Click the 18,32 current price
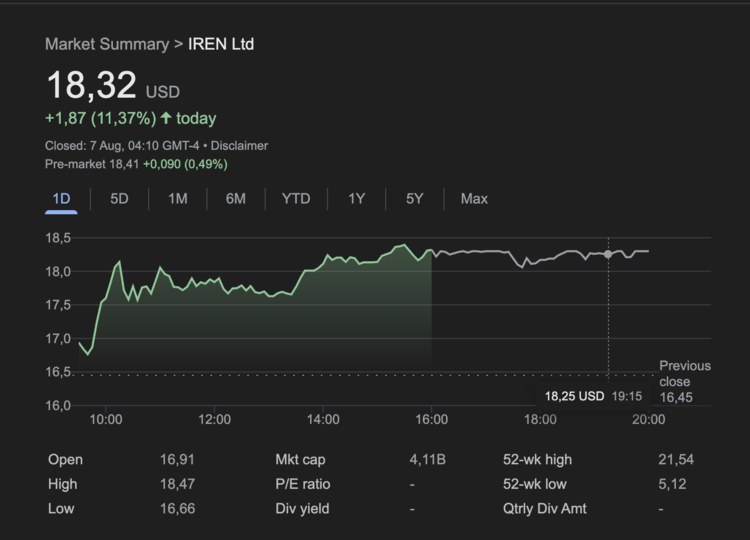 tap(91, 85)
